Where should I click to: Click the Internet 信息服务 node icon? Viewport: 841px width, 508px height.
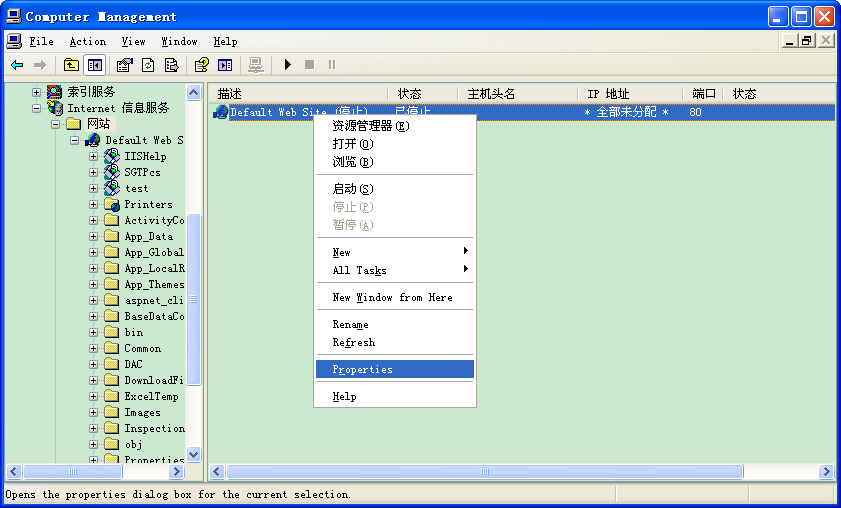55,108
